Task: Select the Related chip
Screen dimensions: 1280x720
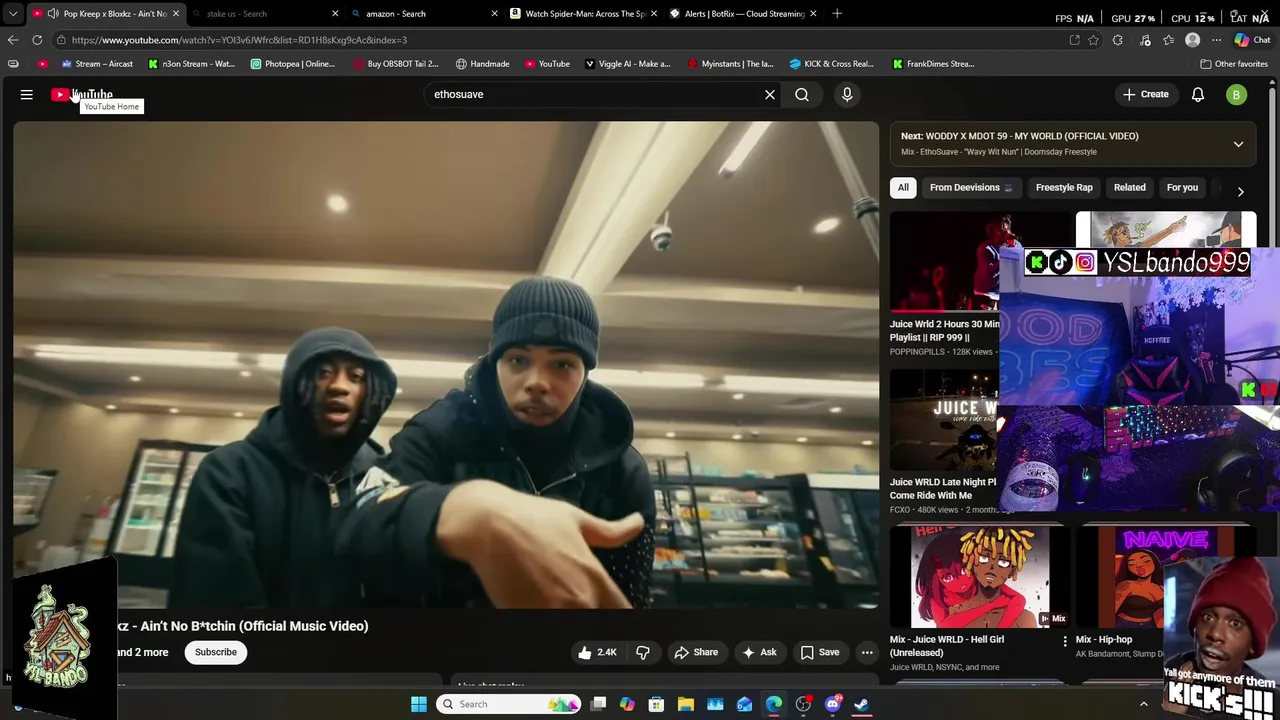Action: [1130, 187]
